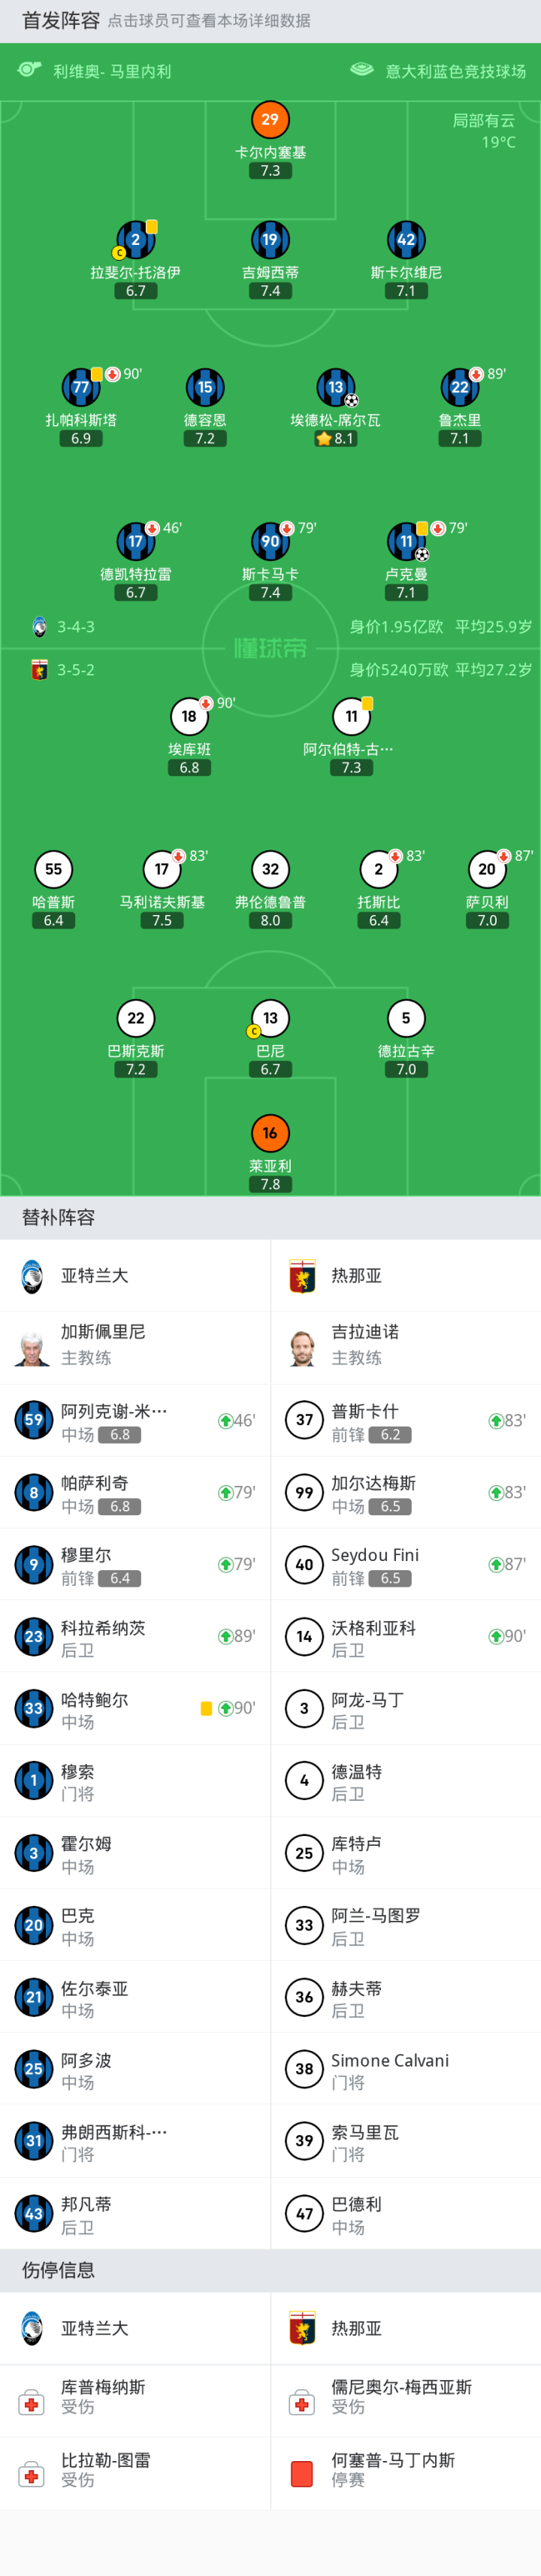
Task: Open head coach 吉拉迪诺's avatar
Action: click(x=302, y=1346)
